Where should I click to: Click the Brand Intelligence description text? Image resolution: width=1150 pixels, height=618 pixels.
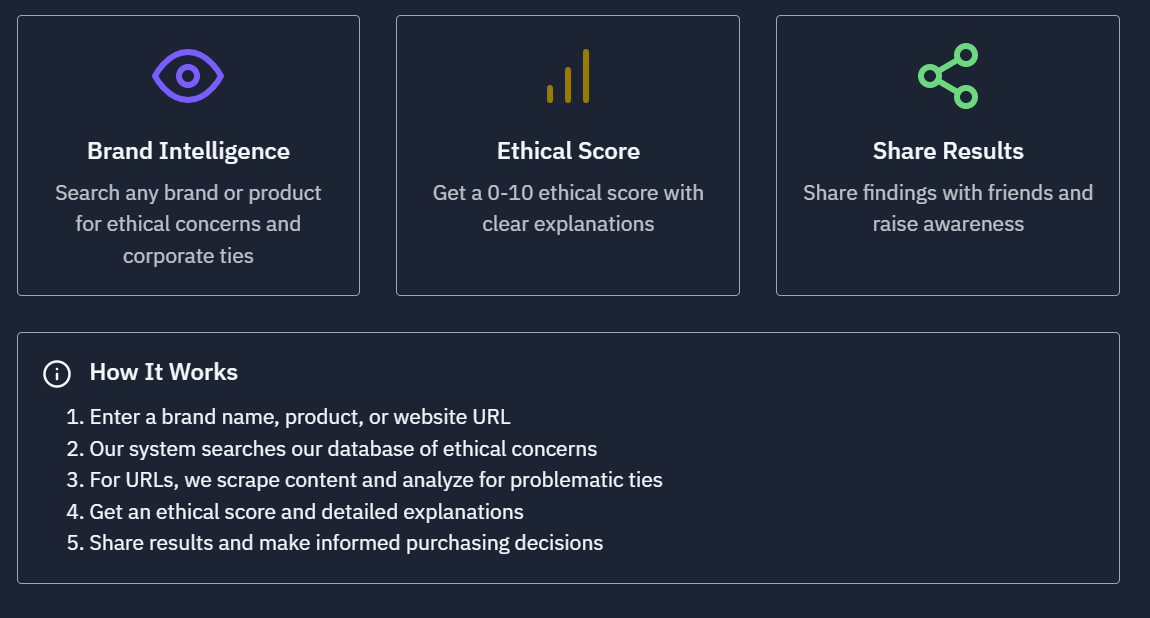pyautogui.click(x=188, y=224)
